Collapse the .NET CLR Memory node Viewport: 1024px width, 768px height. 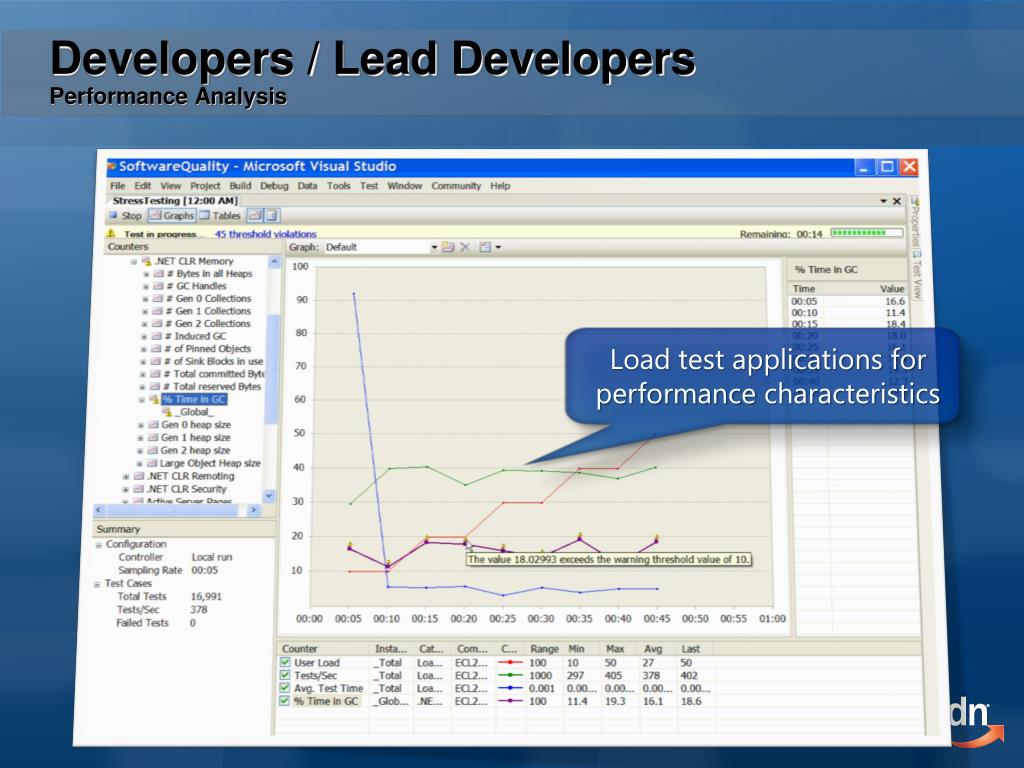134,261
